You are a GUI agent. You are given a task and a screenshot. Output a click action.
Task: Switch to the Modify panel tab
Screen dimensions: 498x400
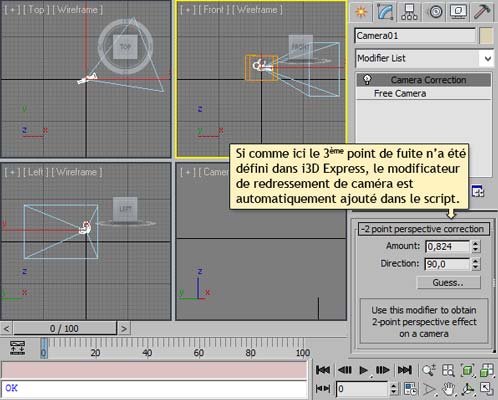[x=385, y=12]
